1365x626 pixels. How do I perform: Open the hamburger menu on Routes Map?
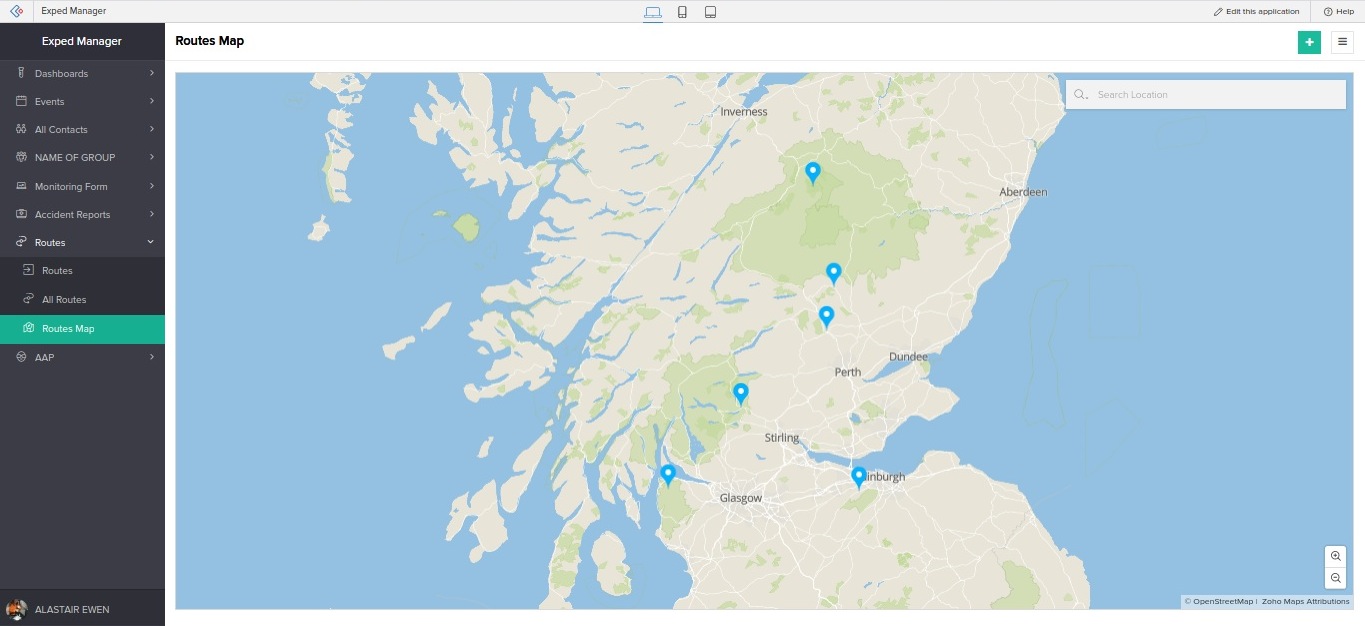coord(1342,42)
